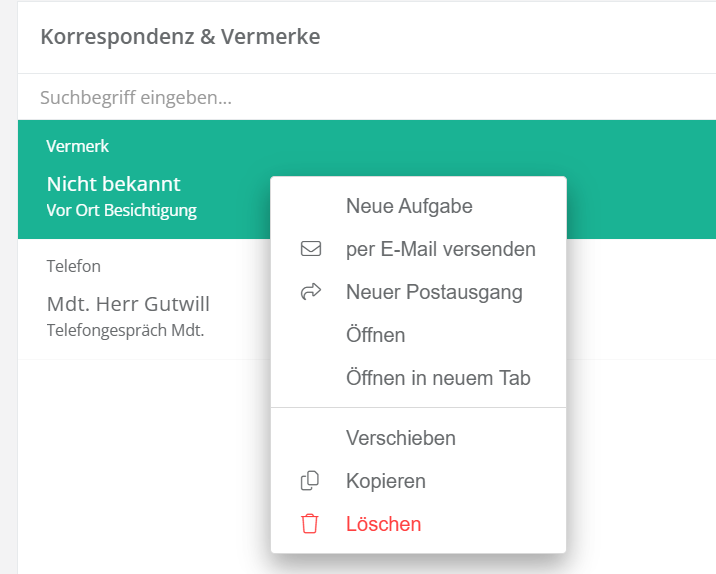Click the "Vermerk" type label
716x574 pixels.
pos(78,146)
